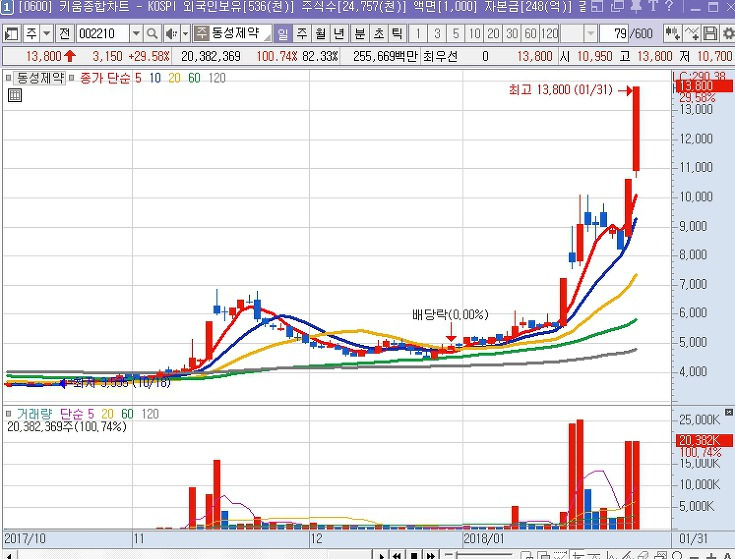Click the current price 13,800 in quote bar

[x=43, y=56]
